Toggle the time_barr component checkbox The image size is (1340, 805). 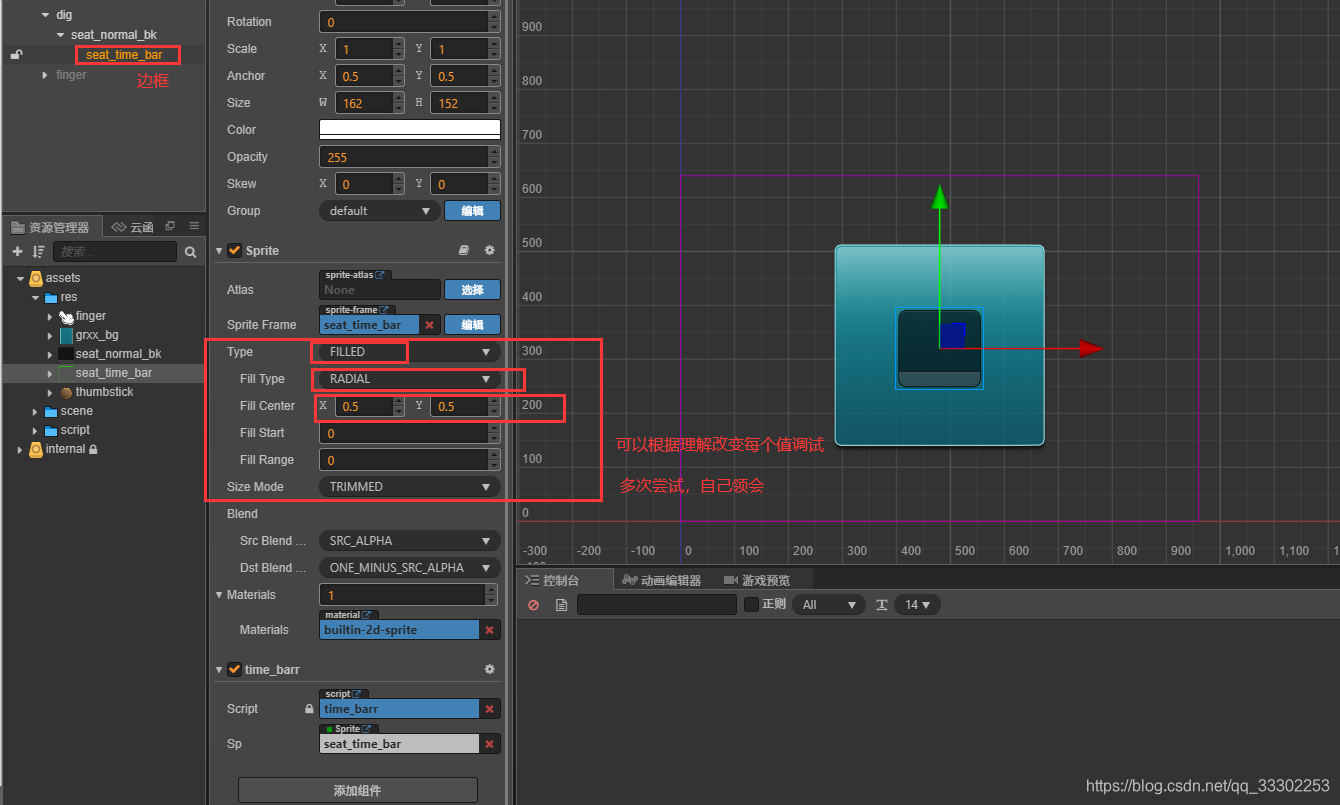(235, 669)
